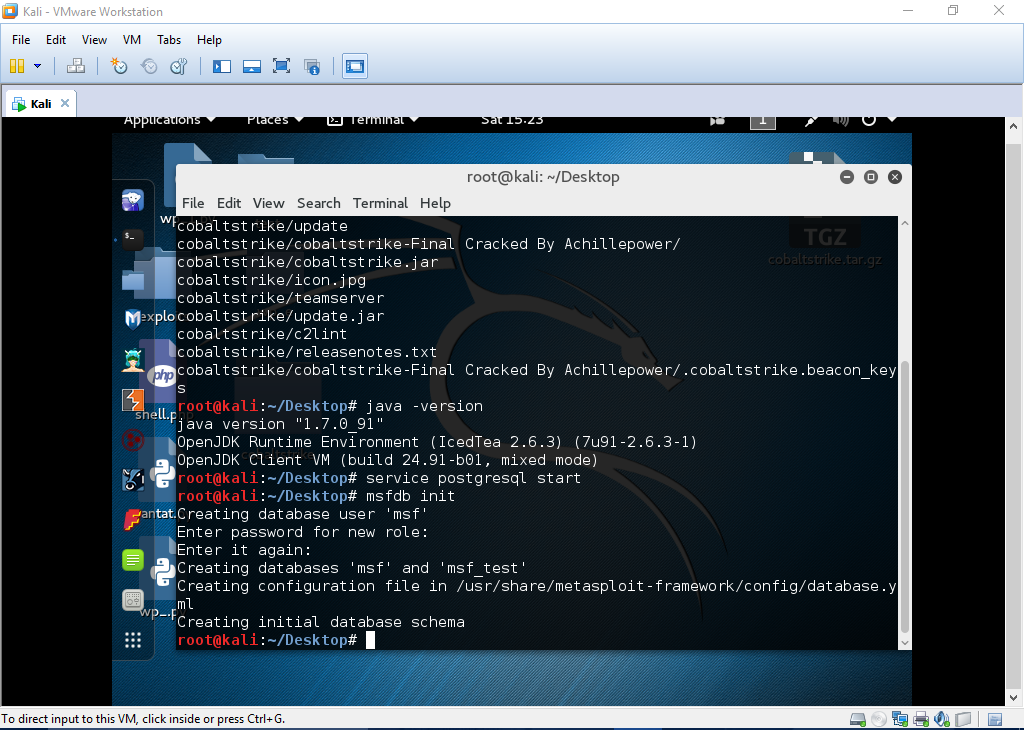Expand the Terminal app menu in top bar
Image resolution: width=1024 pixels, height=730 pixels.
click(x=373, y=120)
